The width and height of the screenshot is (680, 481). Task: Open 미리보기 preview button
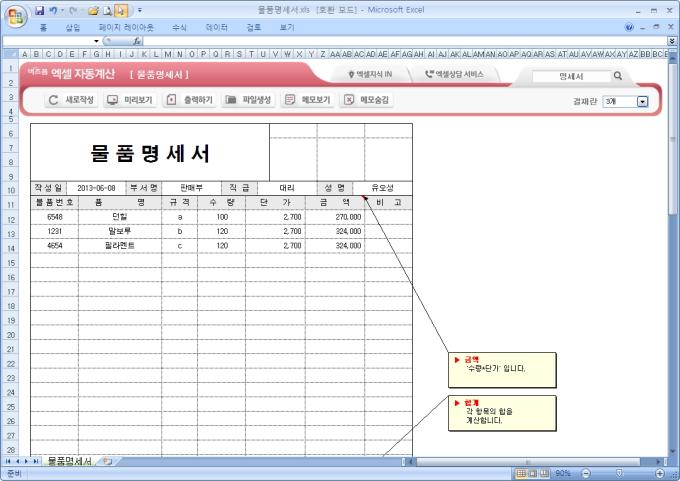130,100
